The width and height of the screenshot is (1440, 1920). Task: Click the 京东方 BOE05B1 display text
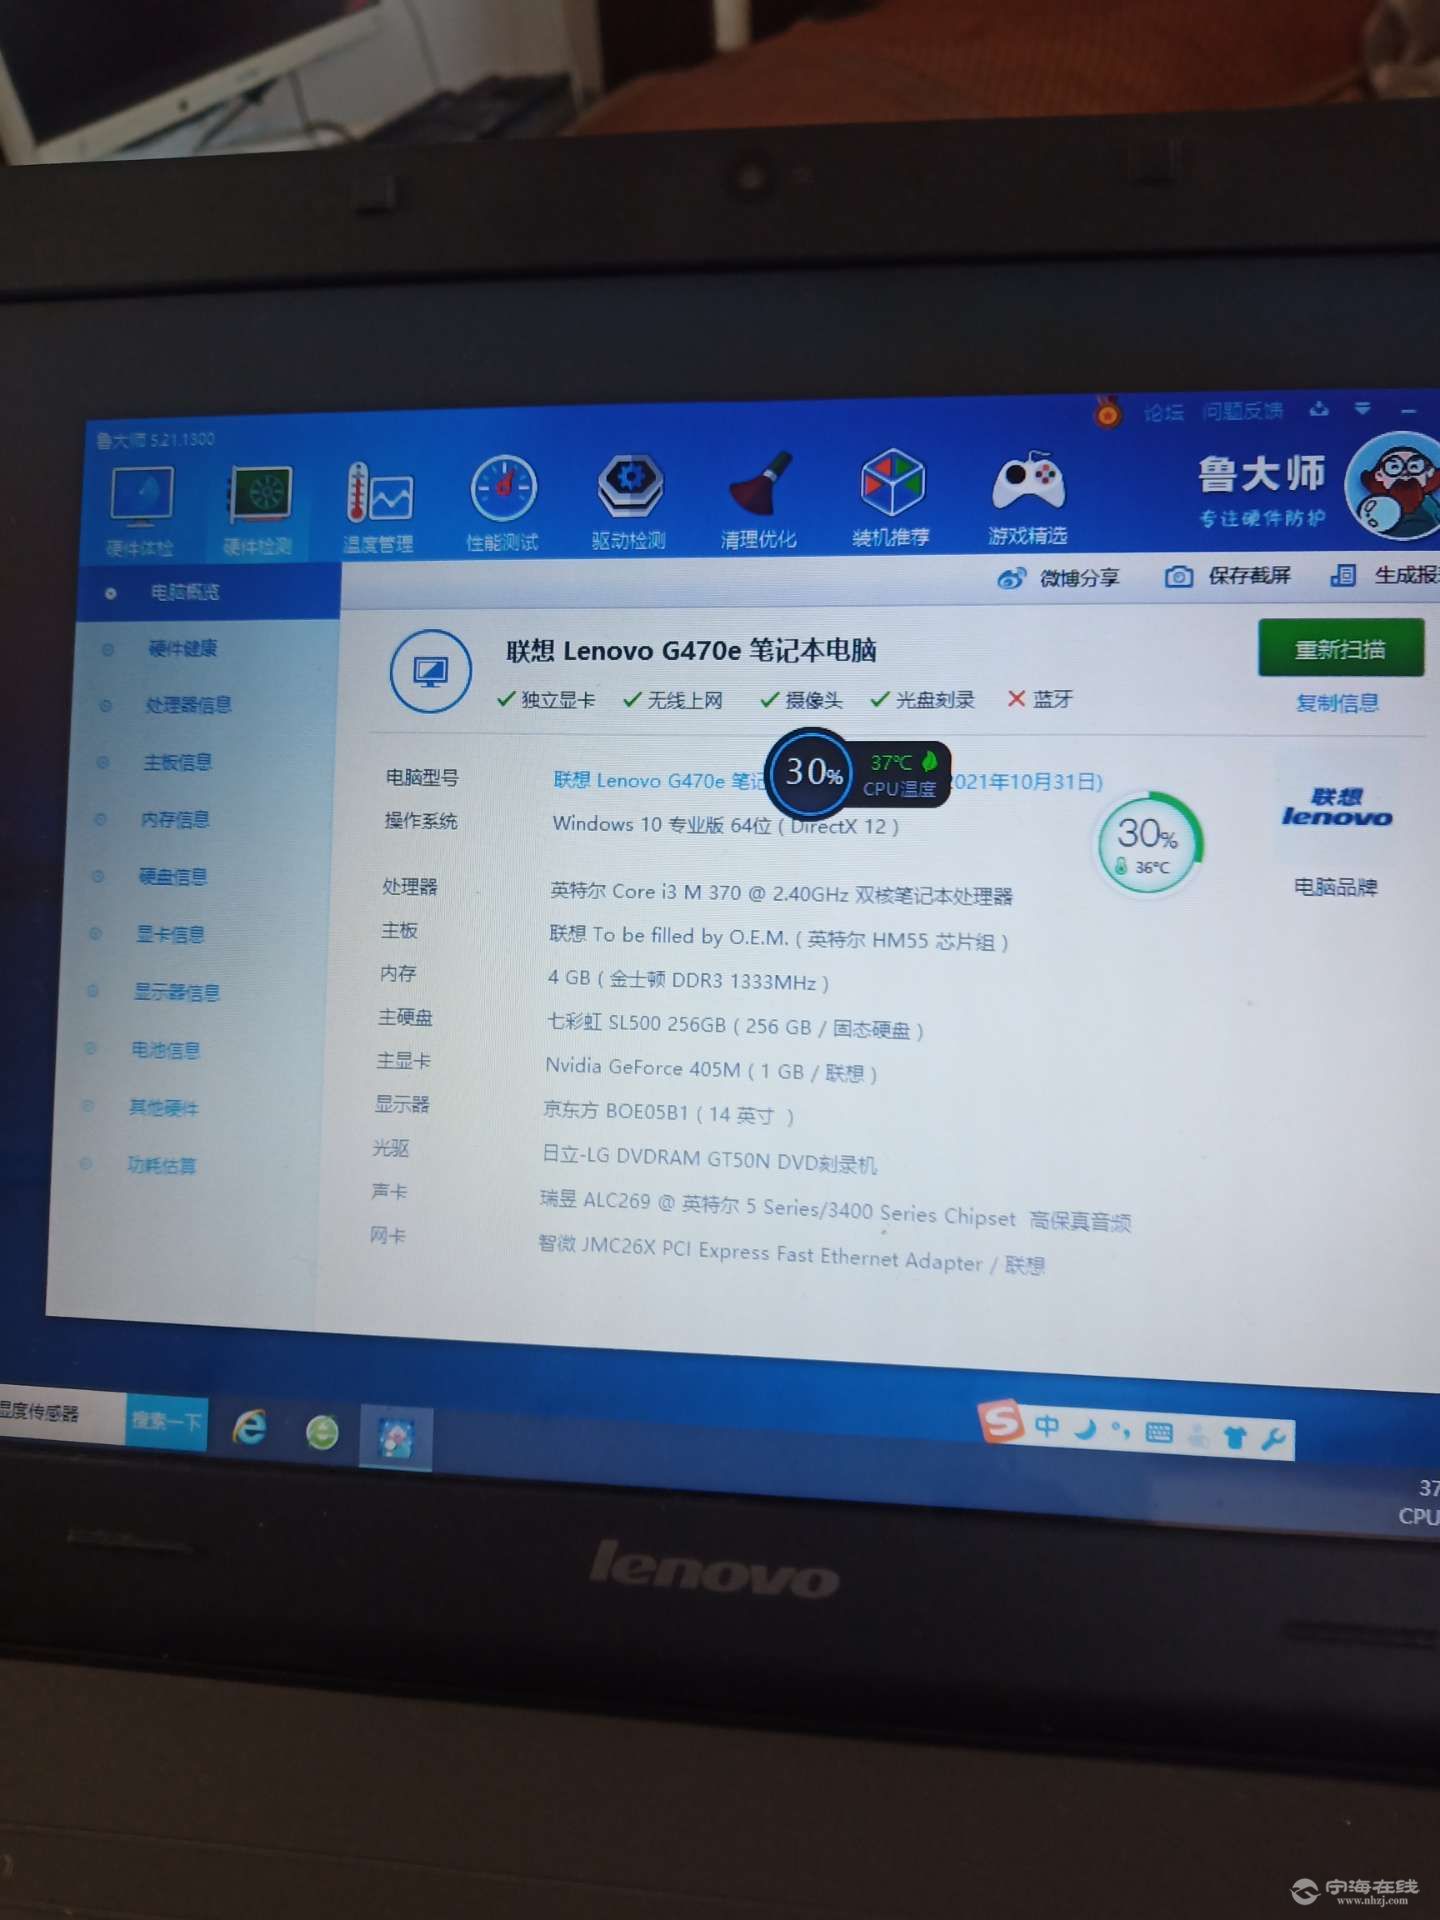(667, 1113)
